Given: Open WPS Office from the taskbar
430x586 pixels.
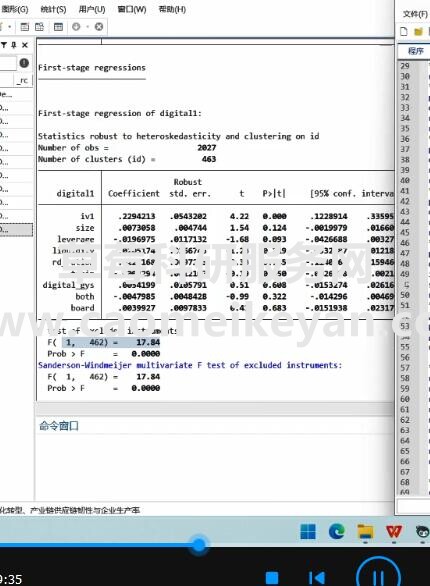Looking at the screenshot, I should 394,531.
